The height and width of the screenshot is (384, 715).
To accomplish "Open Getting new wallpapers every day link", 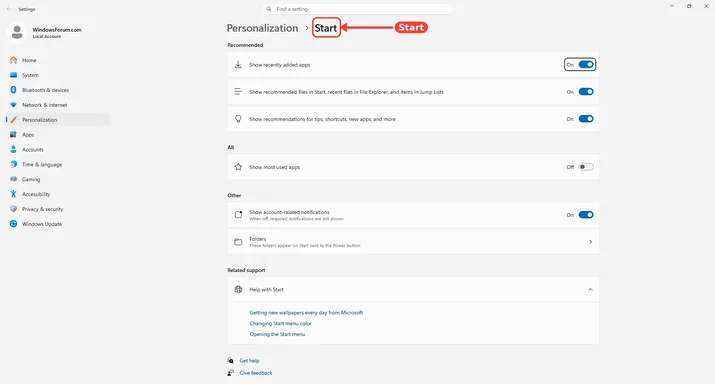I will tap(306, 312).
